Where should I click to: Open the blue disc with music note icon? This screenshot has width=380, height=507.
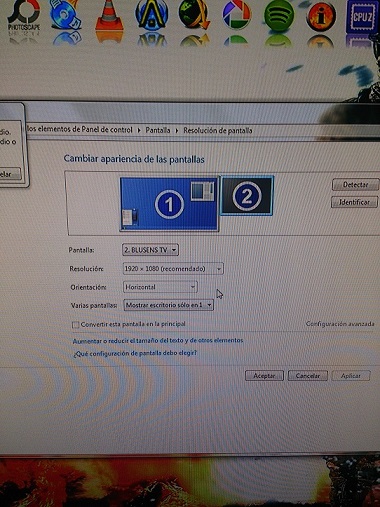(x=66, y=15)
